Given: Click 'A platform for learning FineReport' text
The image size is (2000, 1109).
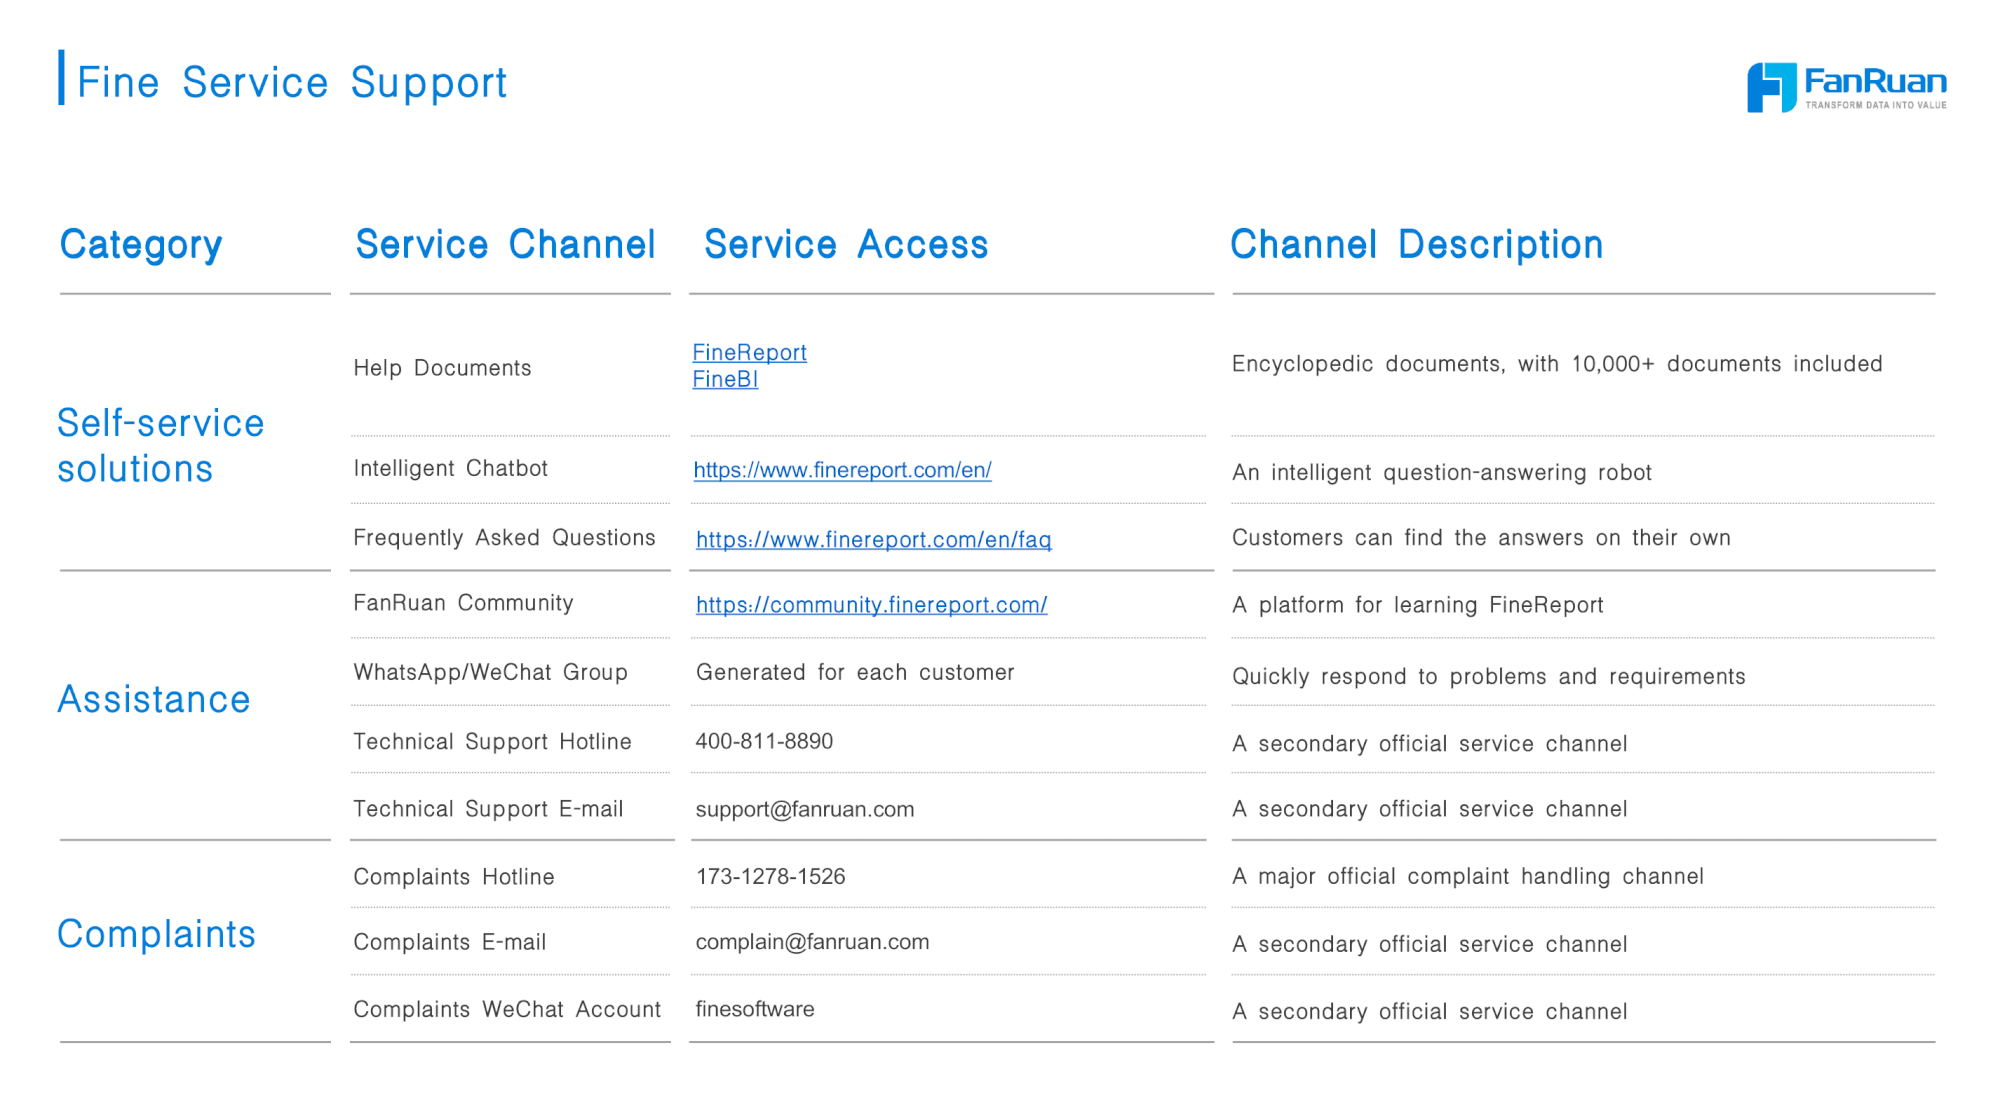Looking at the screenshot, I should click(1418, 605).
